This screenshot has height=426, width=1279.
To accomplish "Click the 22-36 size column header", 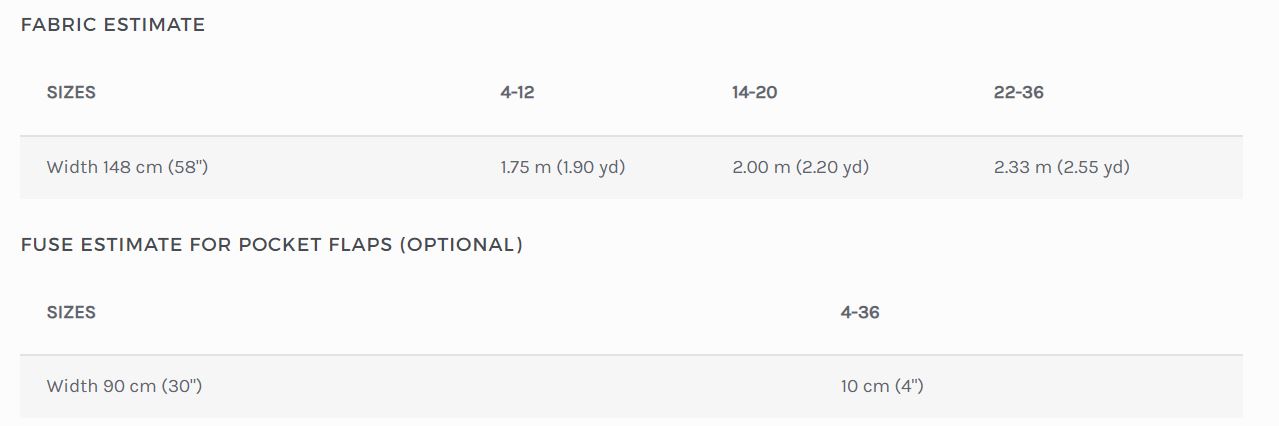I will [x=1019, y=92].
